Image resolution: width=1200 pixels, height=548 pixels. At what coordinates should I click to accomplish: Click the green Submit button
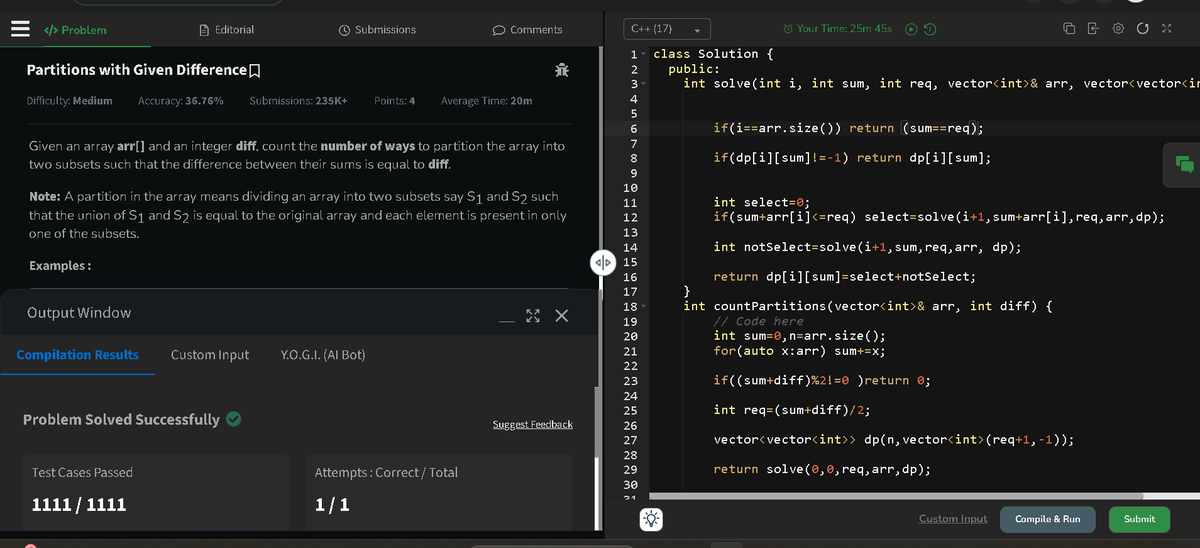(x=1139, y=519)
